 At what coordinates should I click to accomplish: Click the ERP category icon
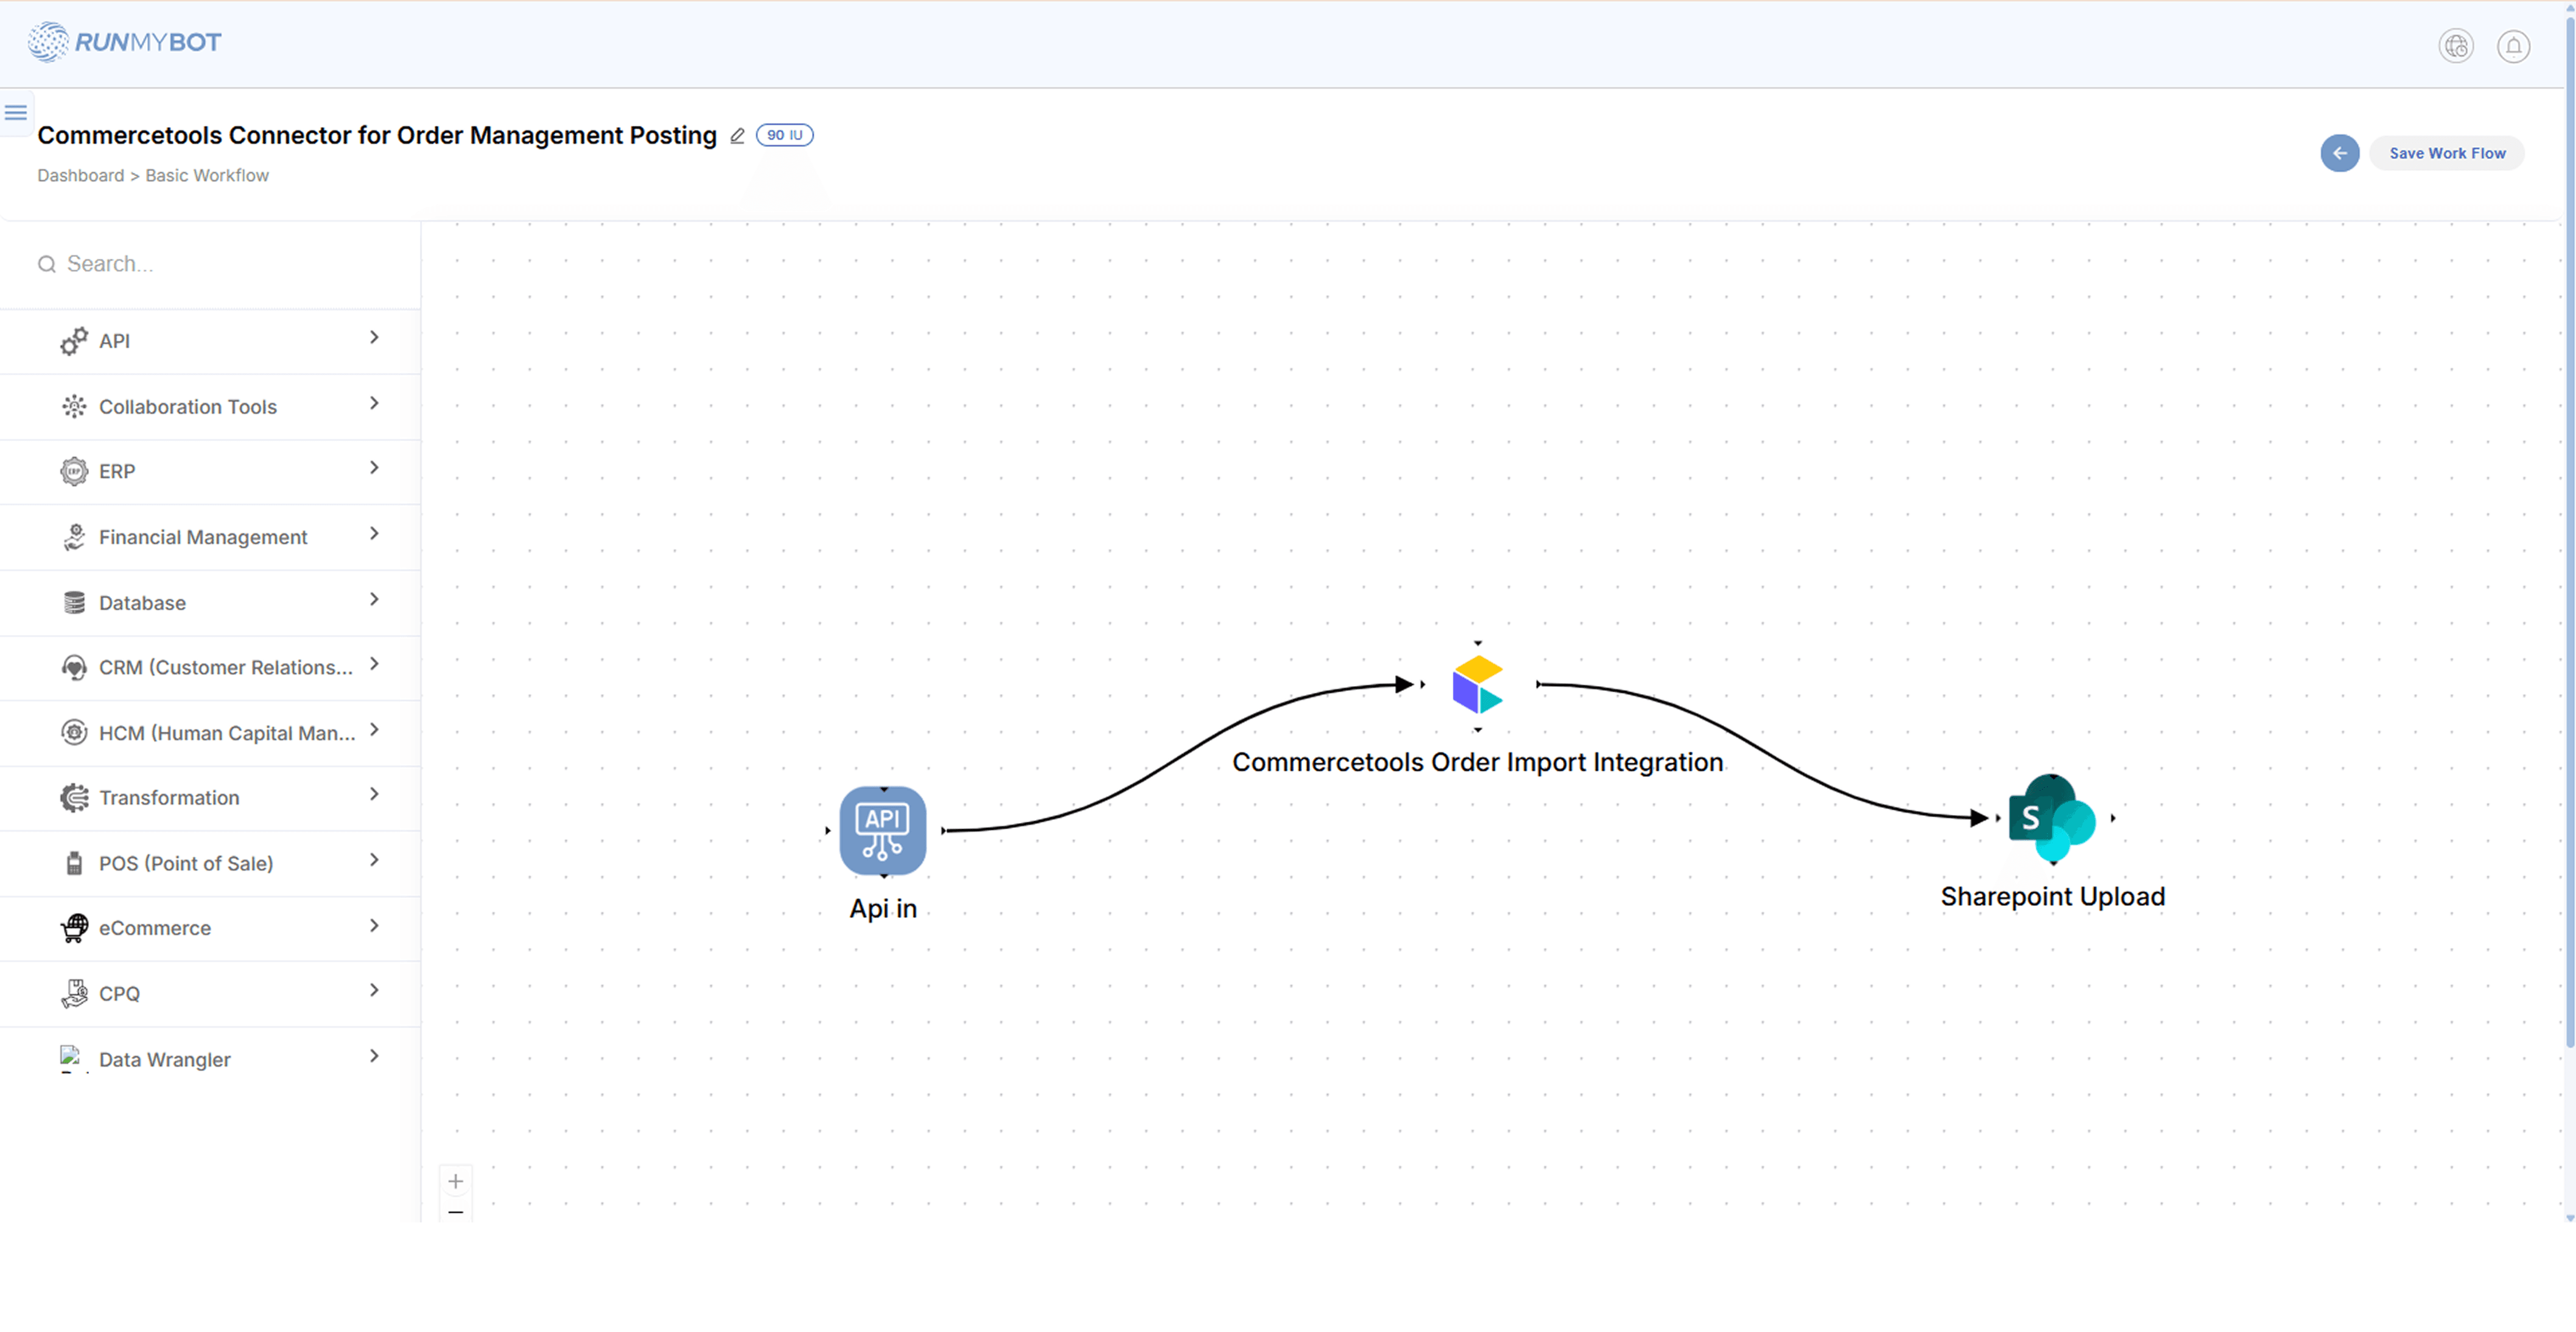coord(74,471)
